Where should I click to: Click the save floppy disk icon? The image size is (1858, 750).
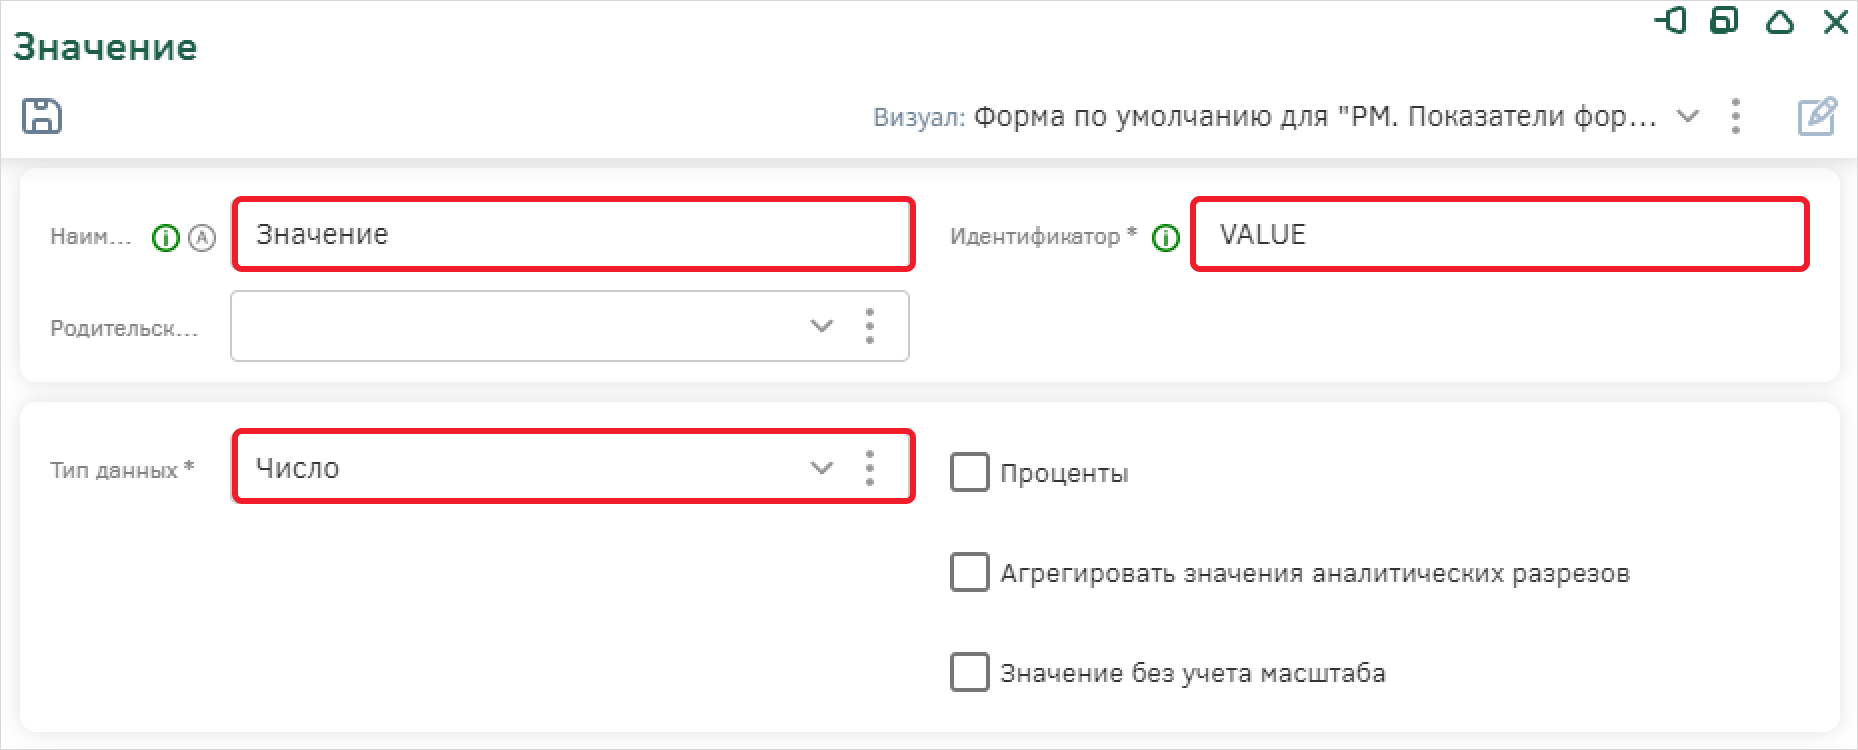tap(42, 116)
